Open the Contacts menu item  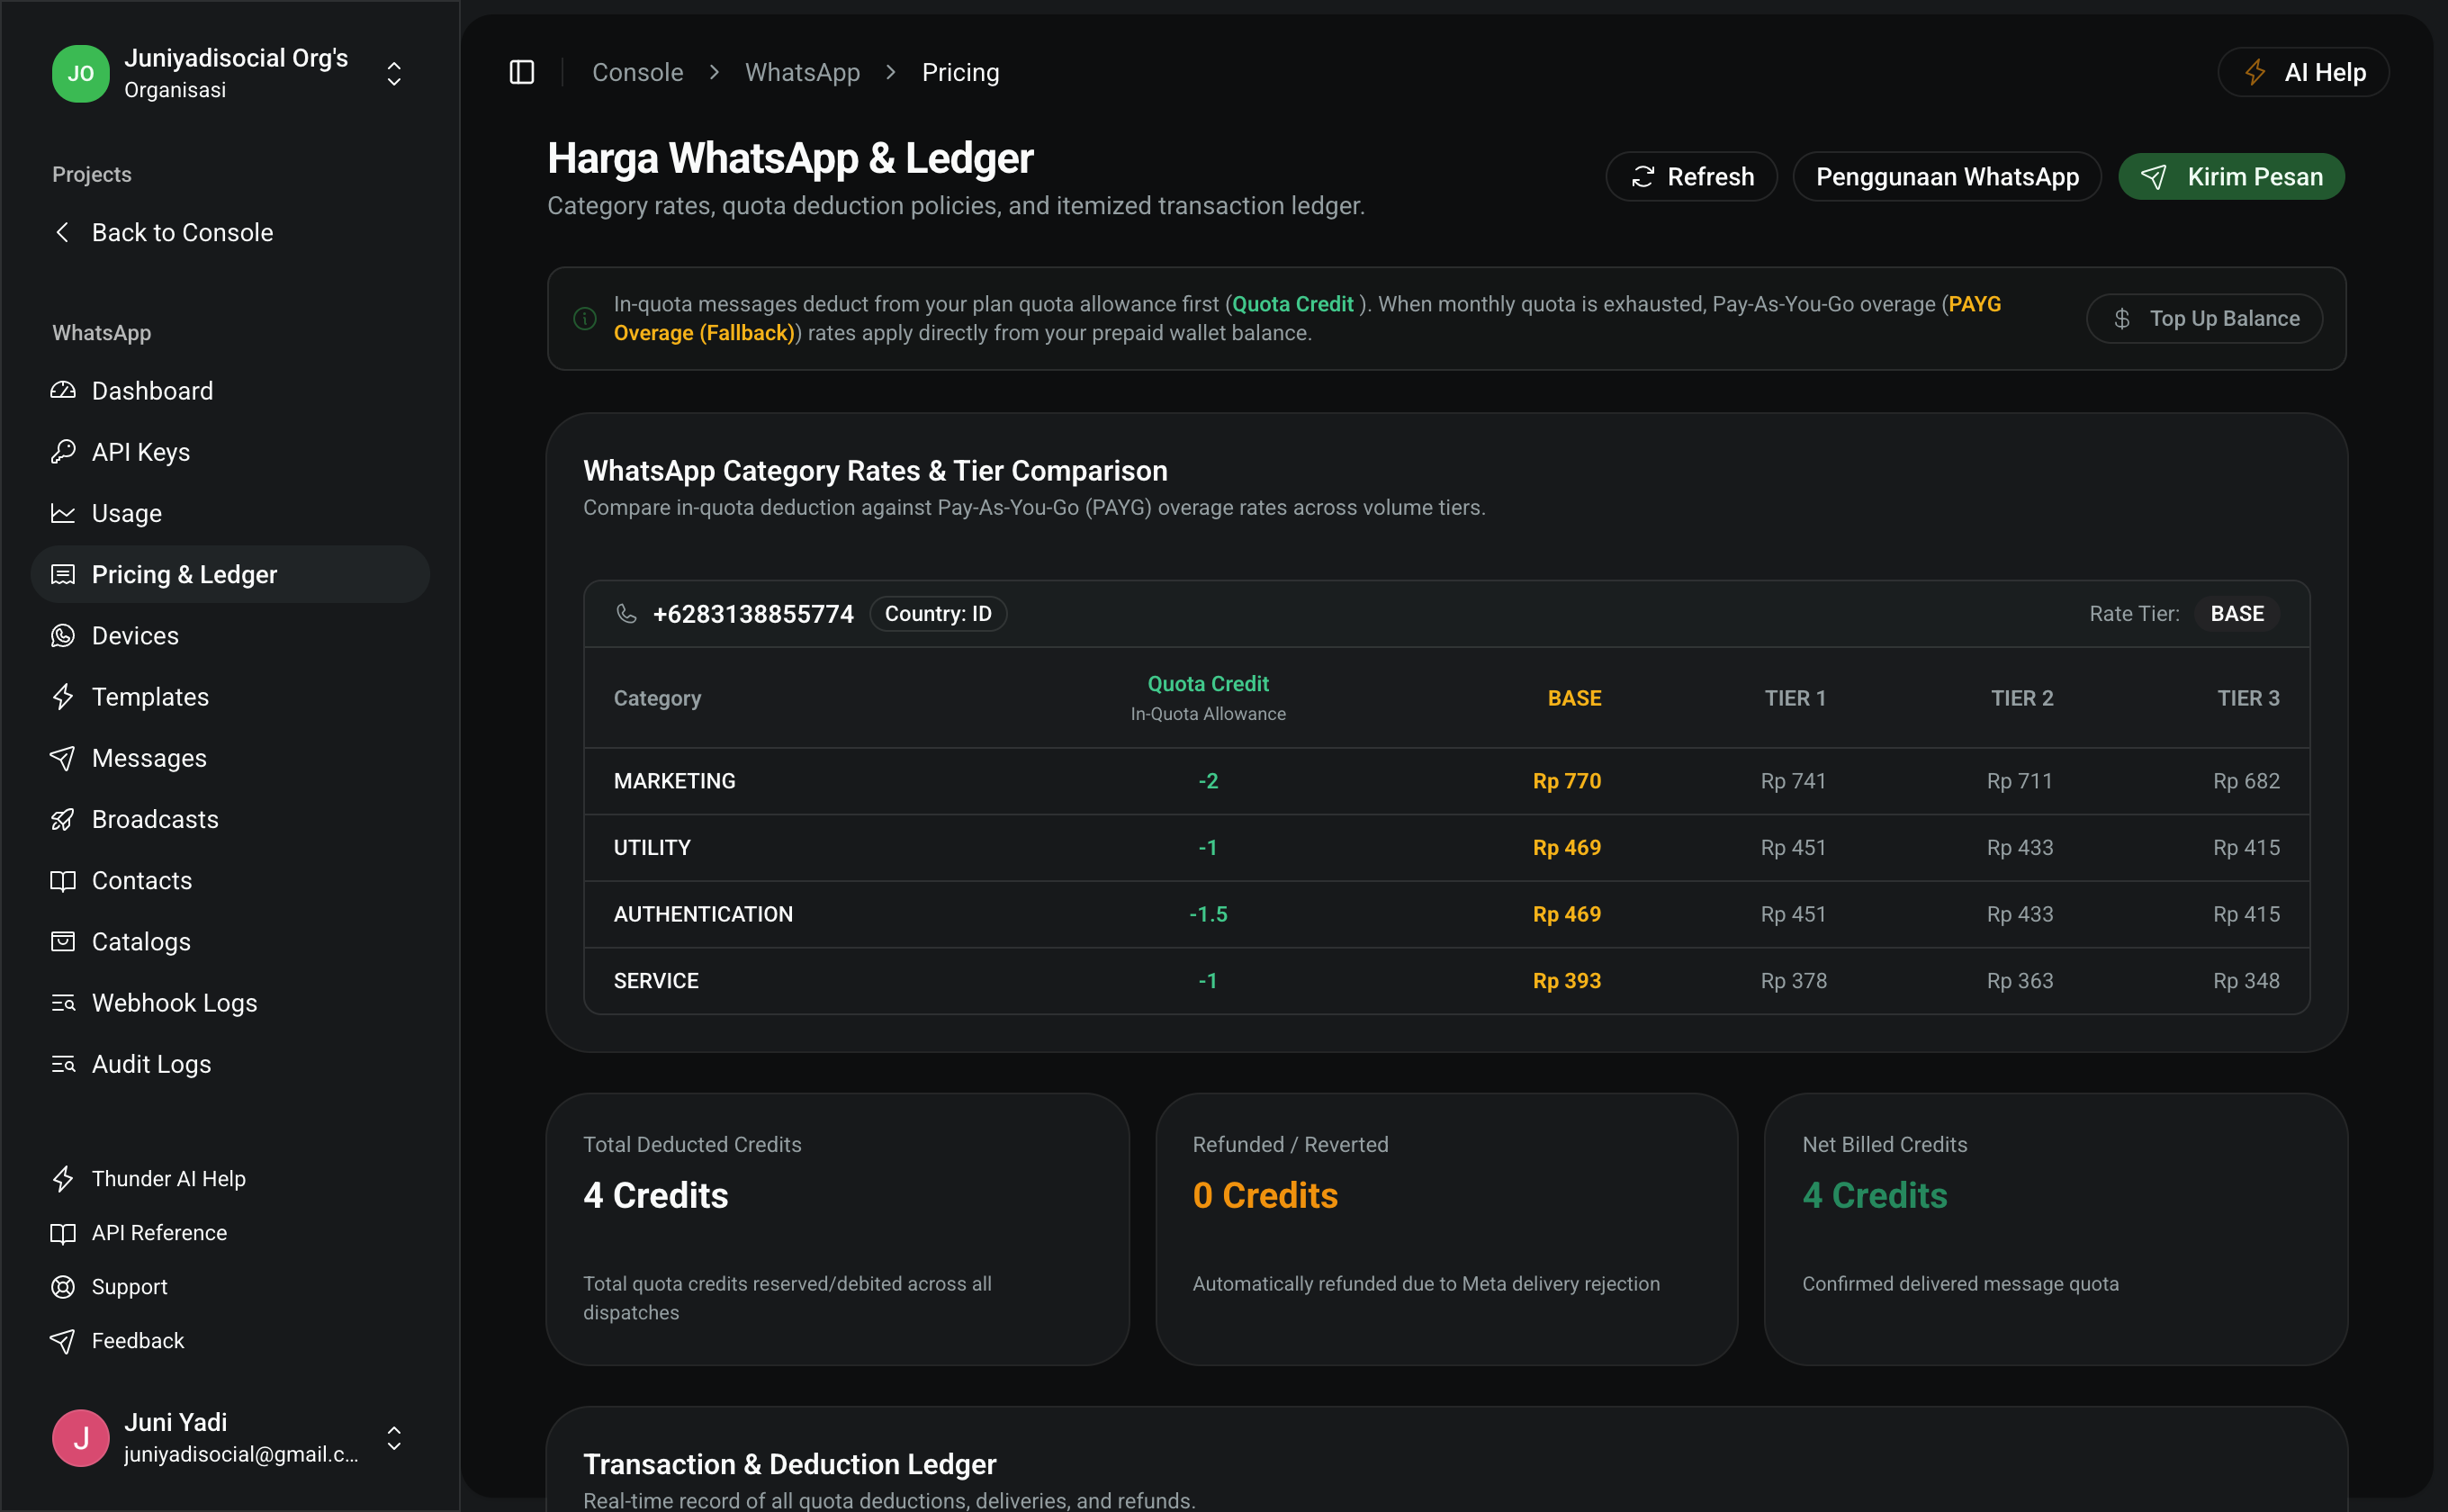tap(230, 881)
